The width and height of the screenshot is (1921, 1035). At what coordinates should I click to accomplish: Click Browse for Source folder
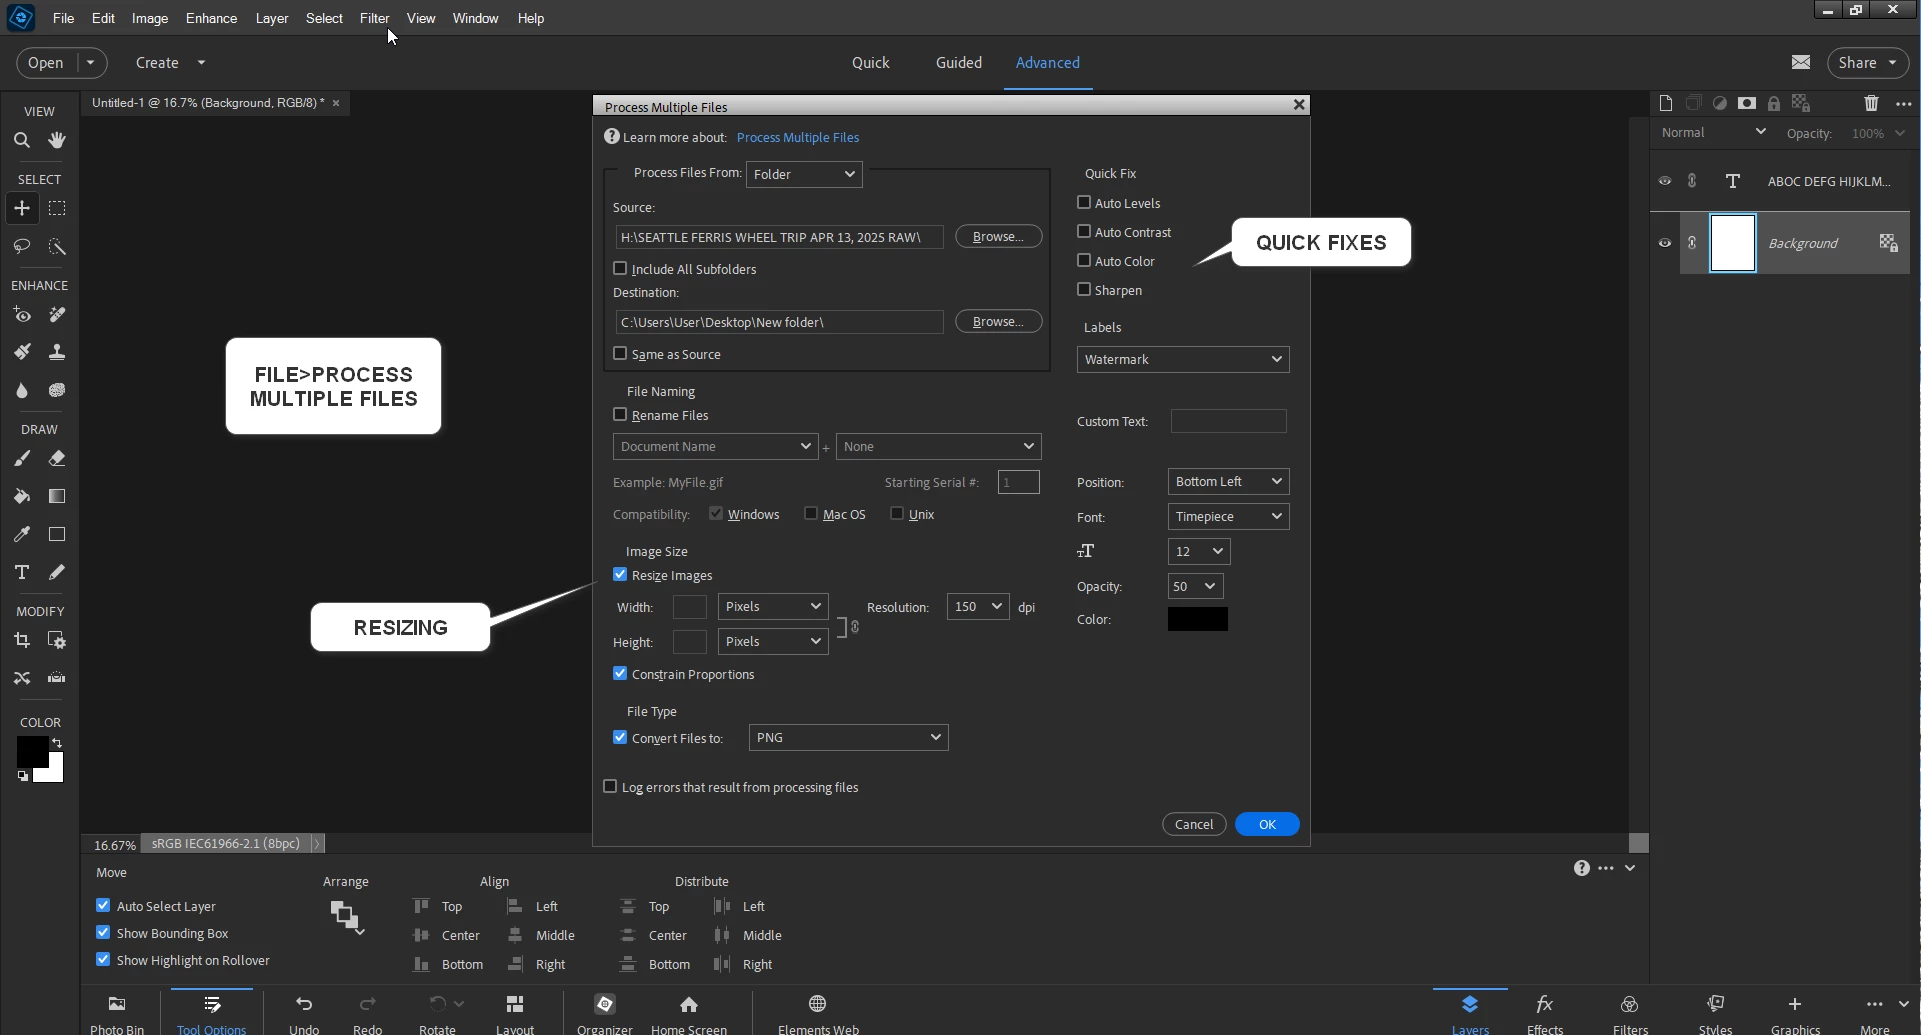tap(998, 236)
